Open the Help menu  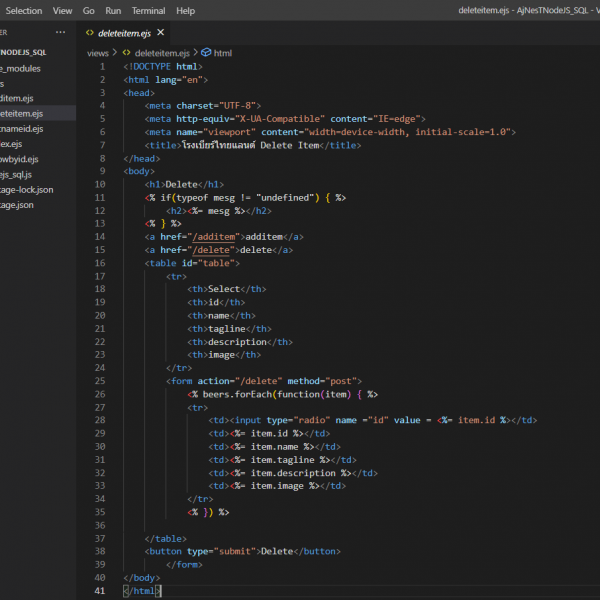coord(185,10)
